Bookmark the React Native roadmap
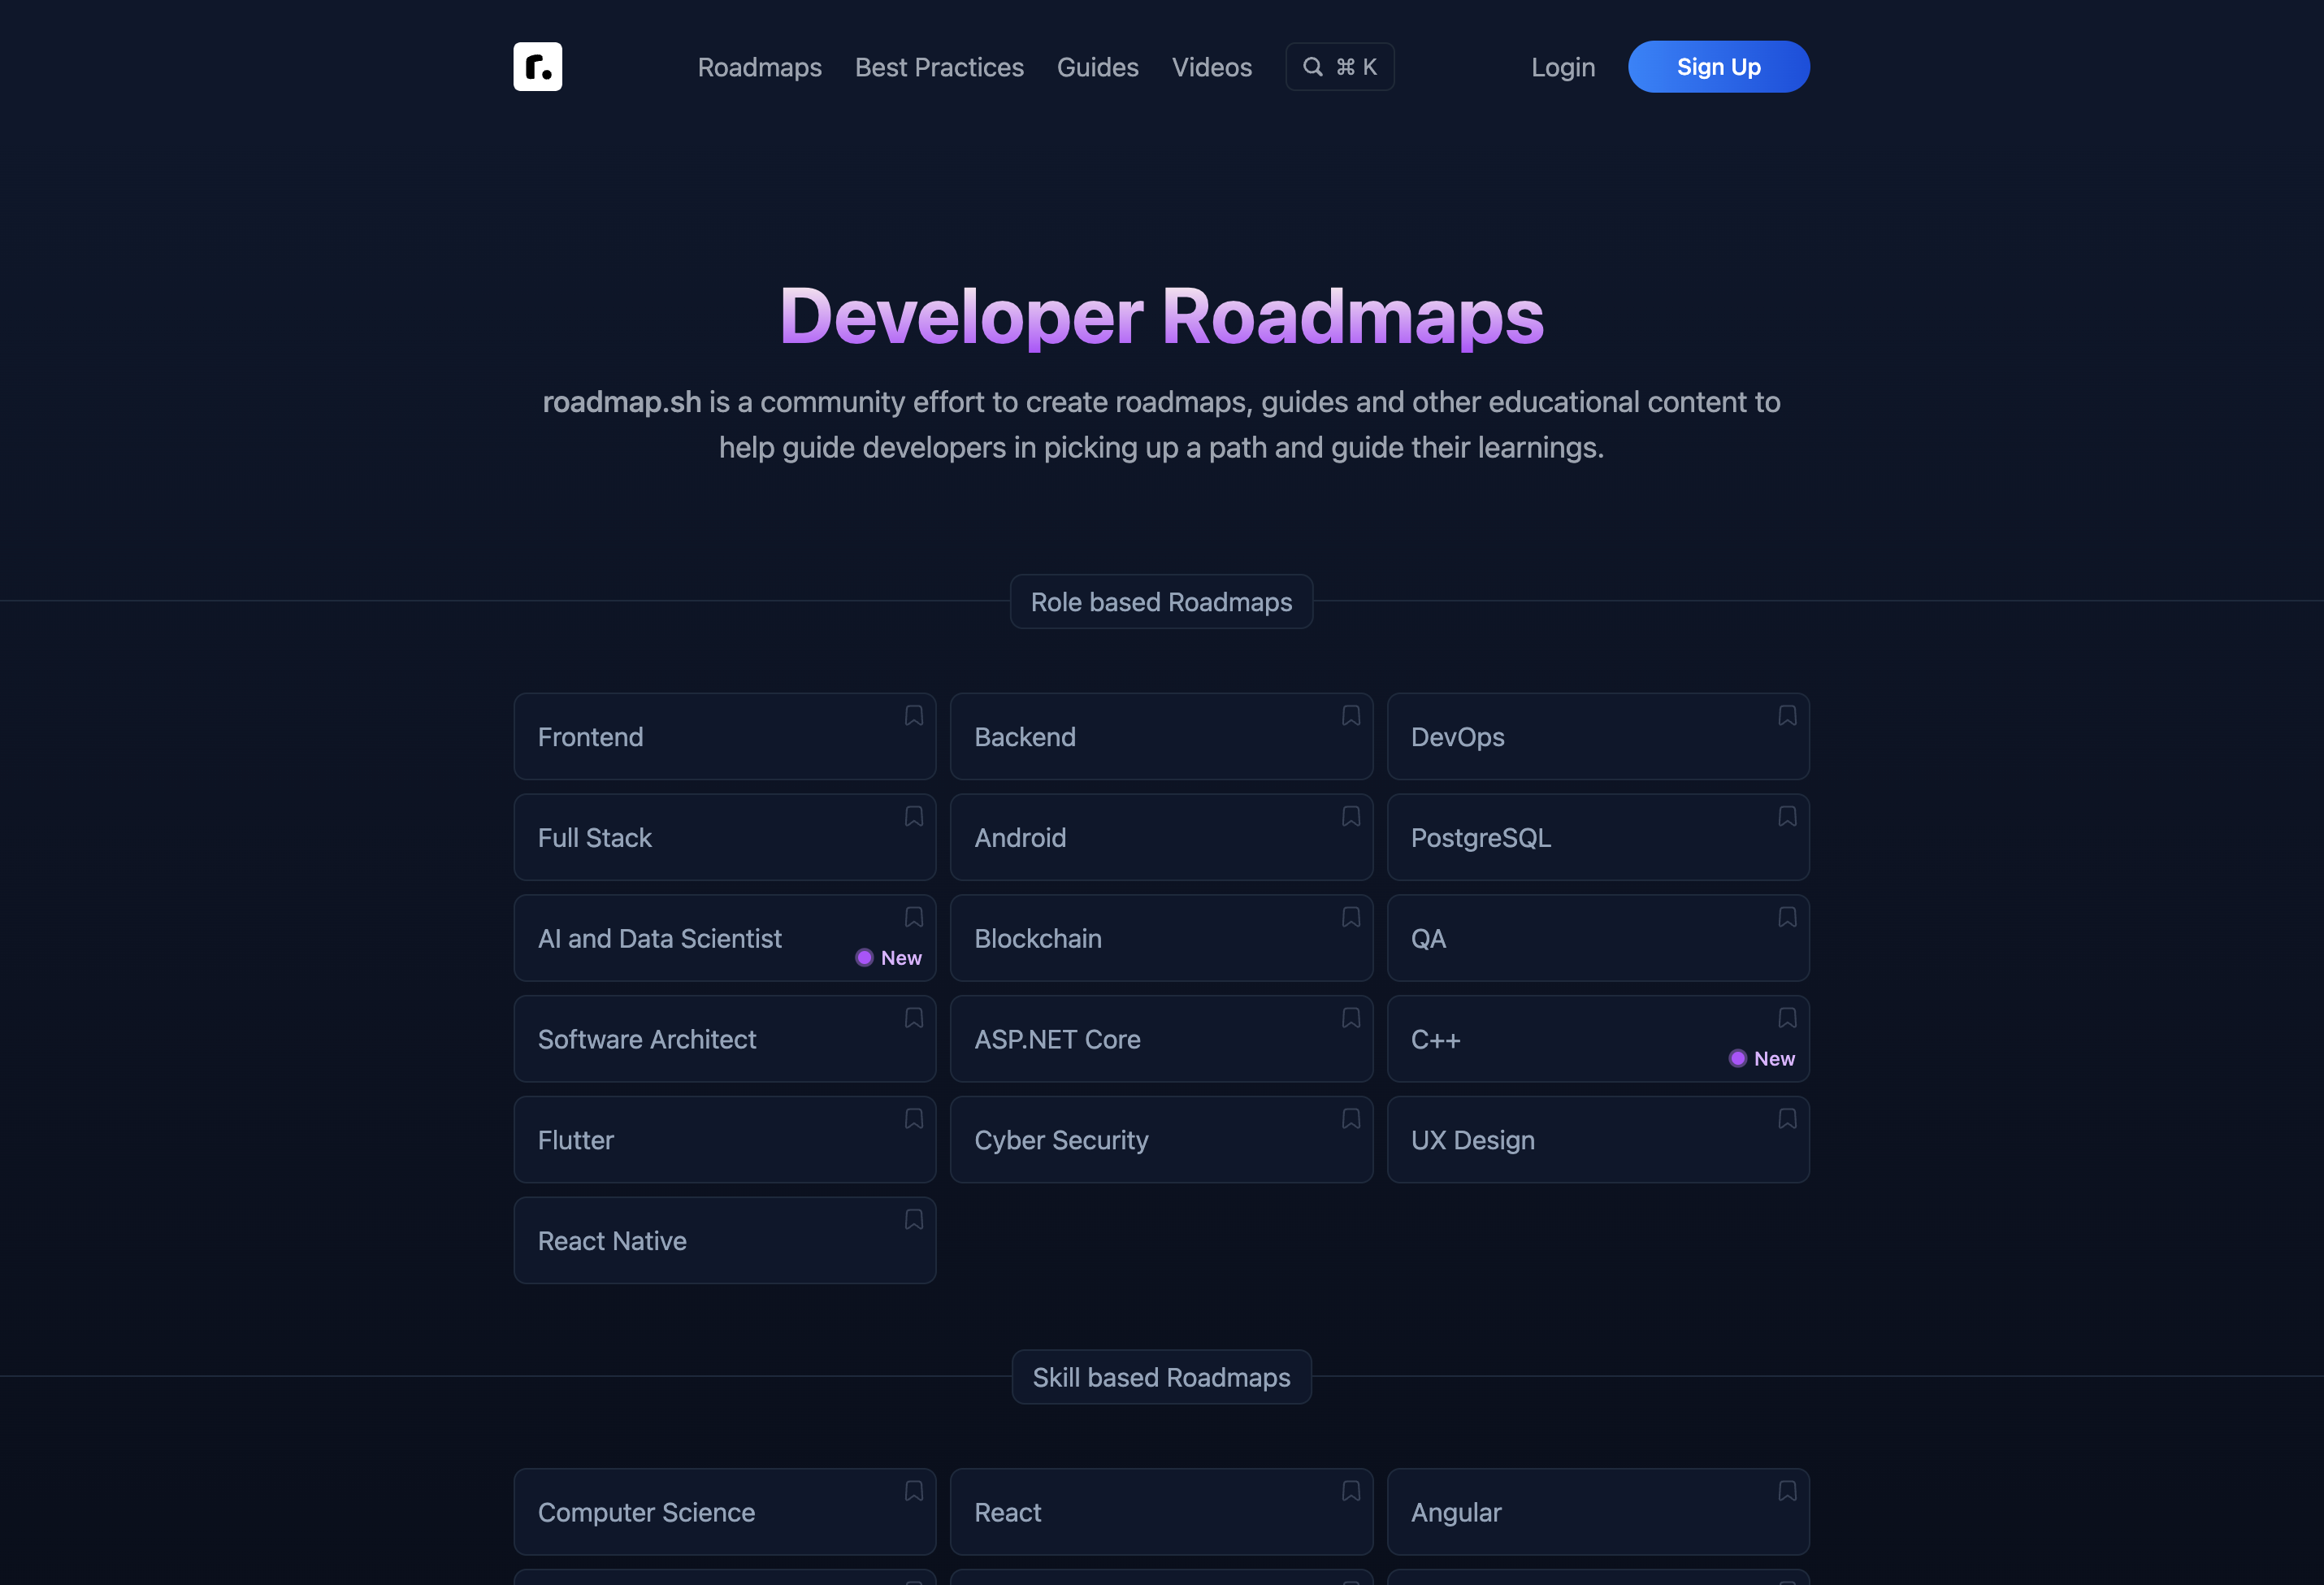Screen dimensions: 2324x1585 coord(913,1220)
